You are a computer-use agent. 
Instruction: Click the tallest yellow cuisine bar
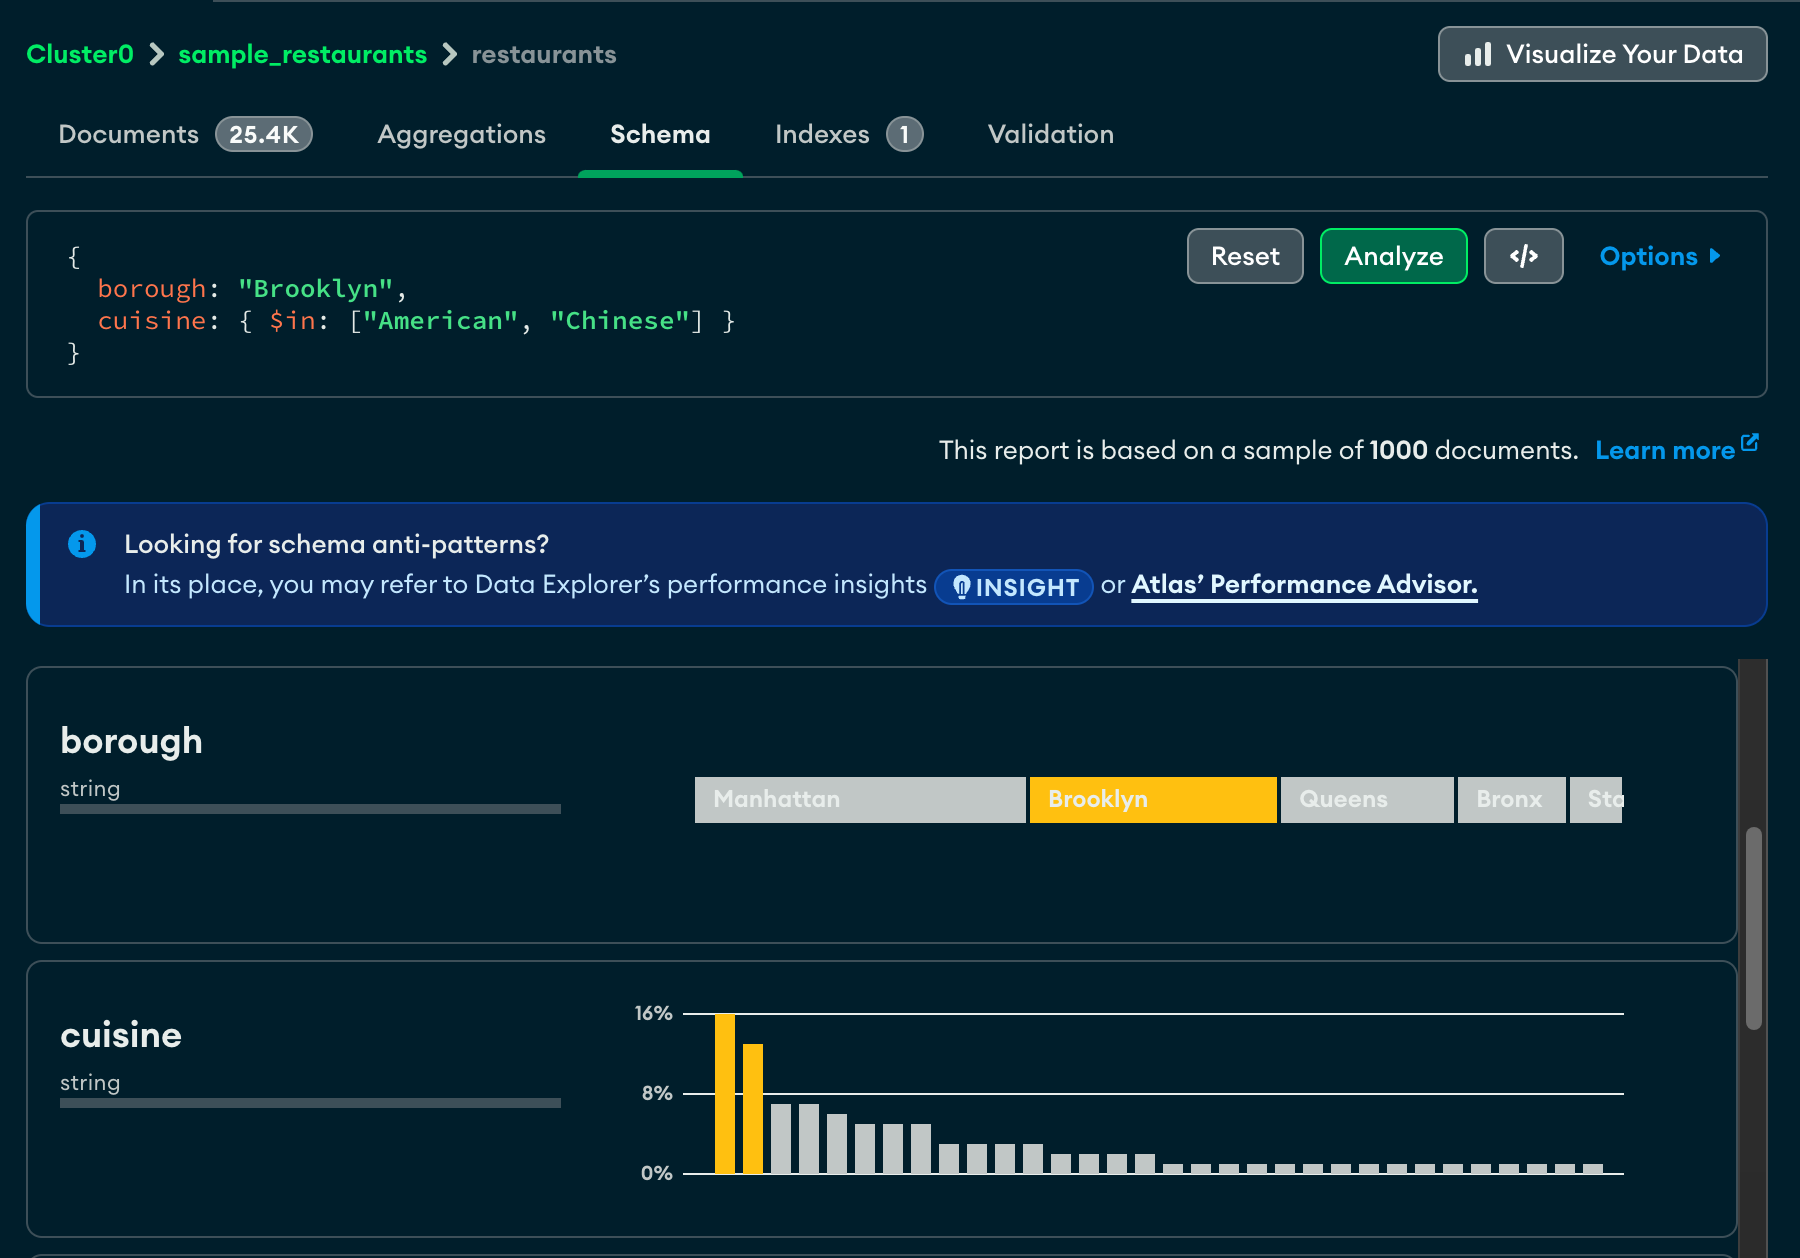725,1093
